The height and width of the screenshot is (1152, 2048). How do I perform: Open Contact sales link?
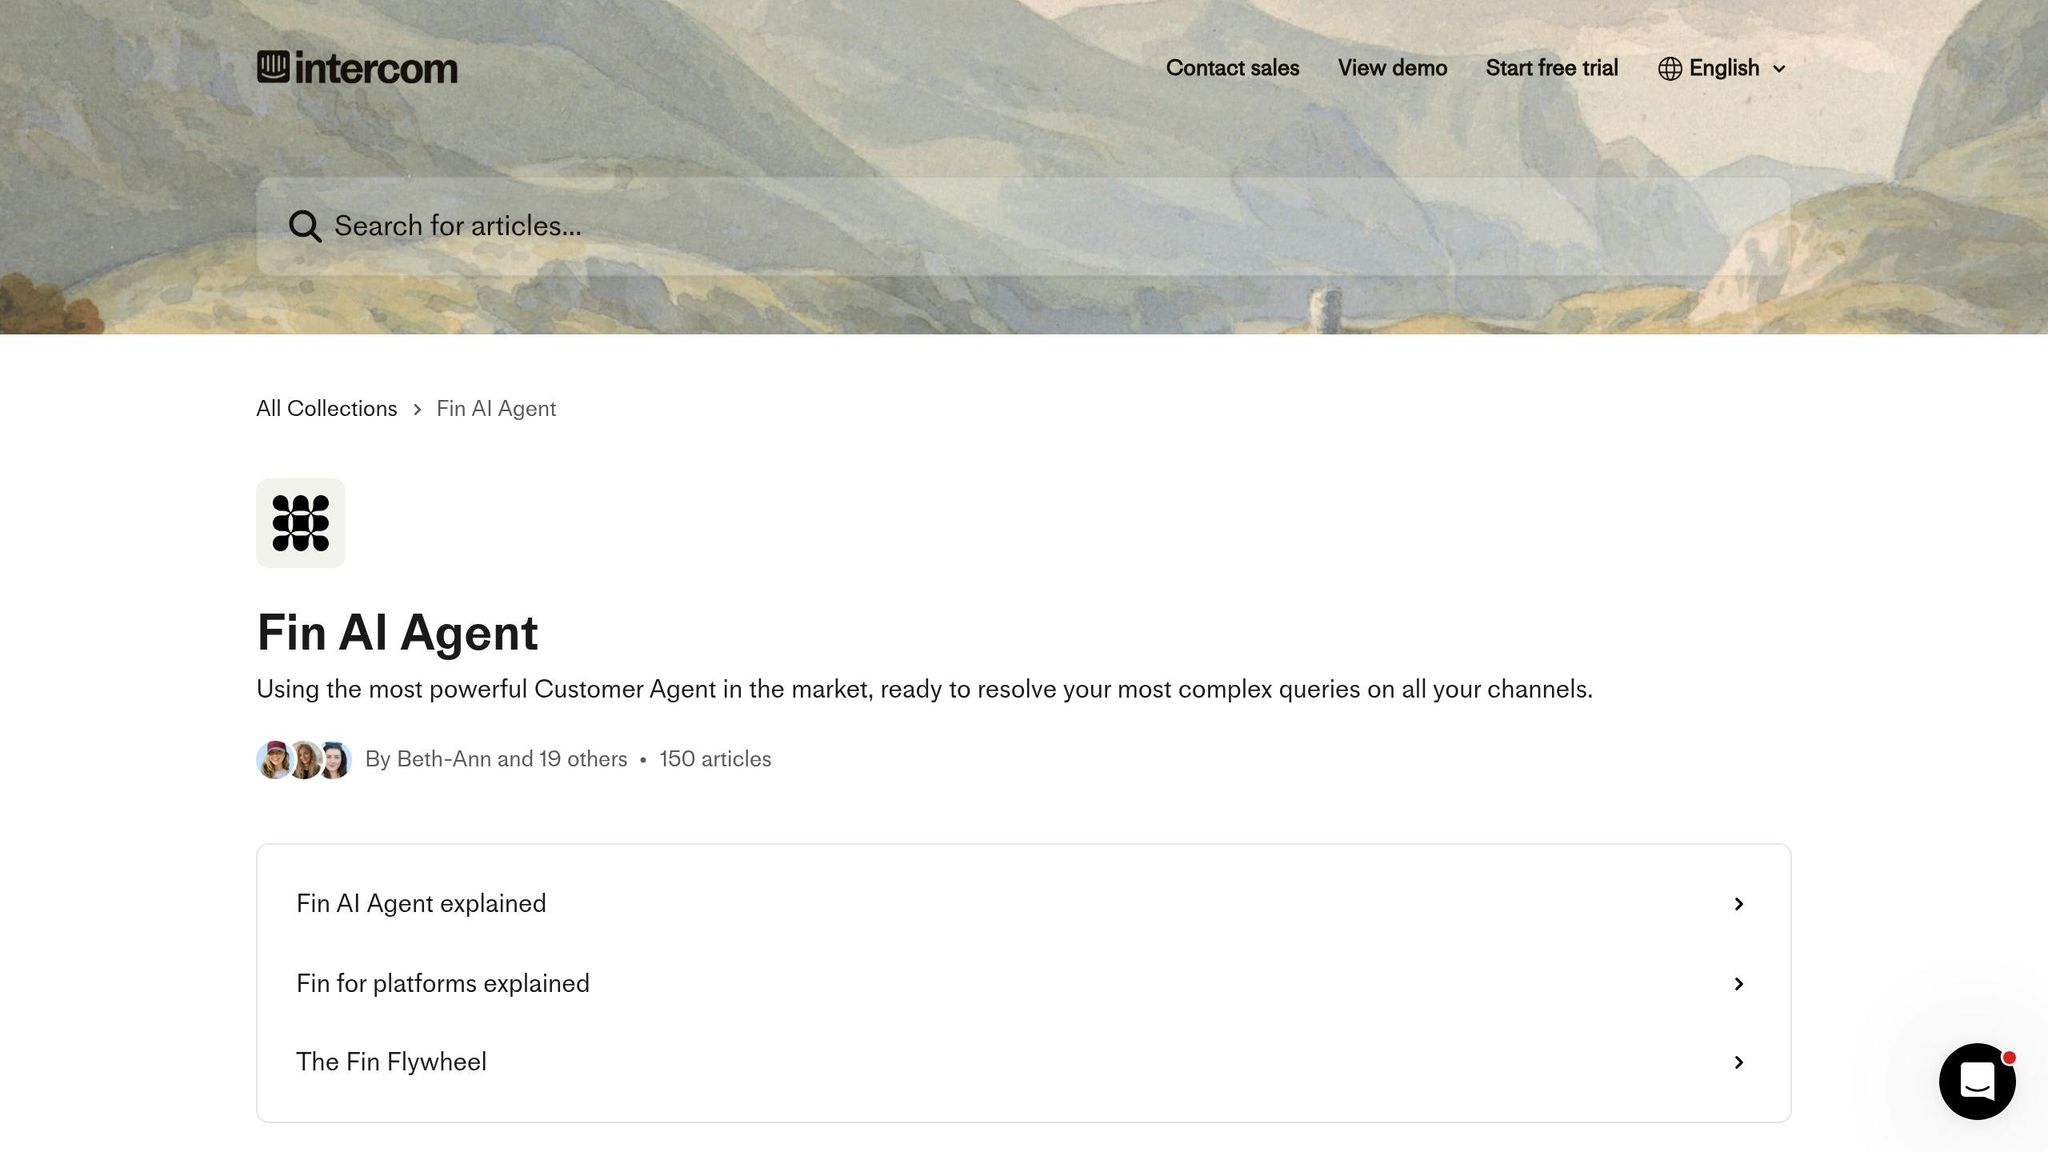[1232, 68]
